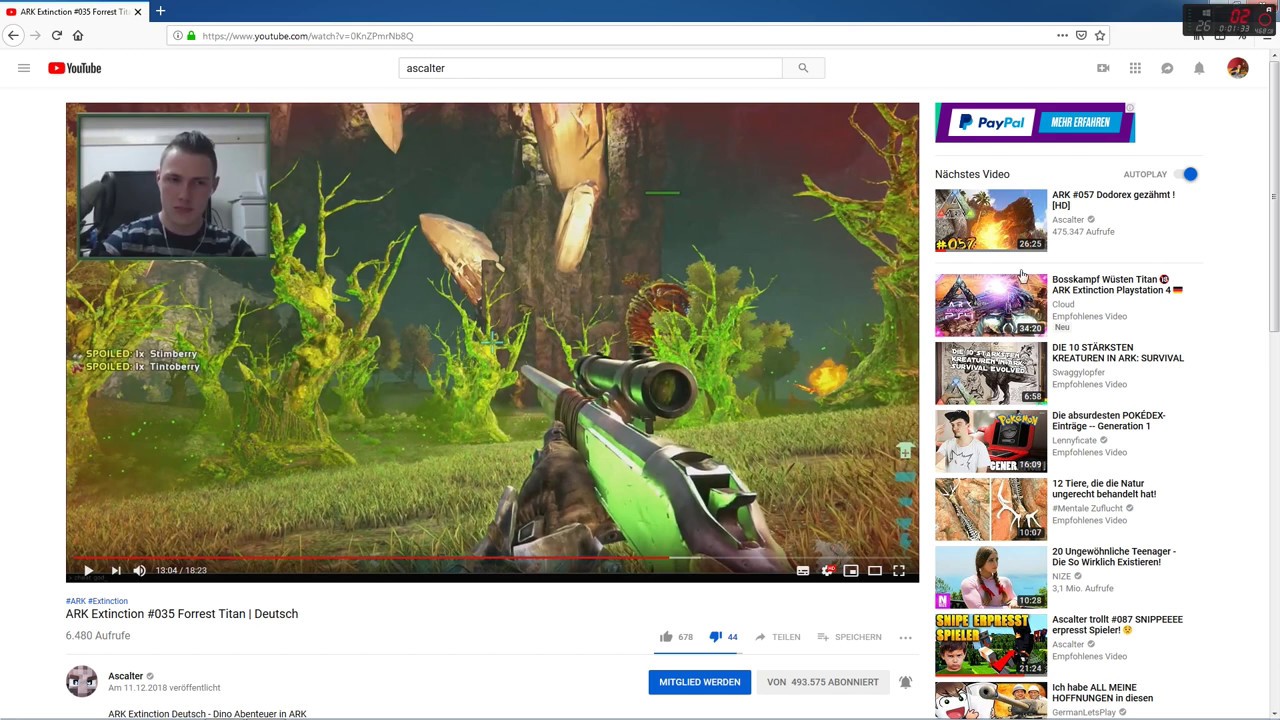The image size is (1280, 720).
Task: Click the PayPal Mehr erfahren ad banner
Action: (1035, 123)
